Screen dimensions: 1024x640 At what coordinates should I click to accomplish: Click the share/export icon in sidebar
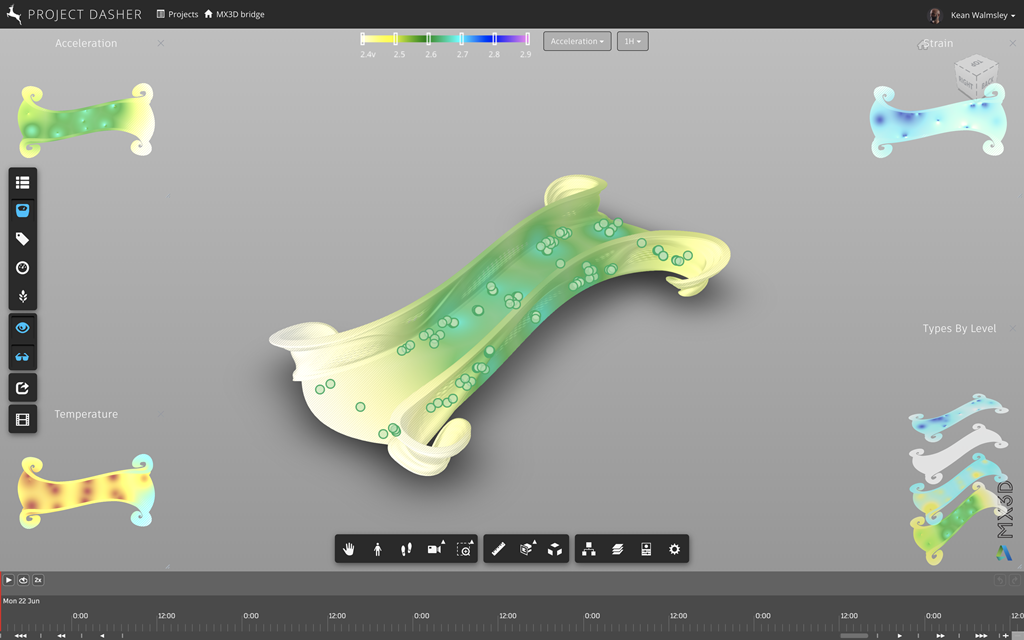coord(22,388)
